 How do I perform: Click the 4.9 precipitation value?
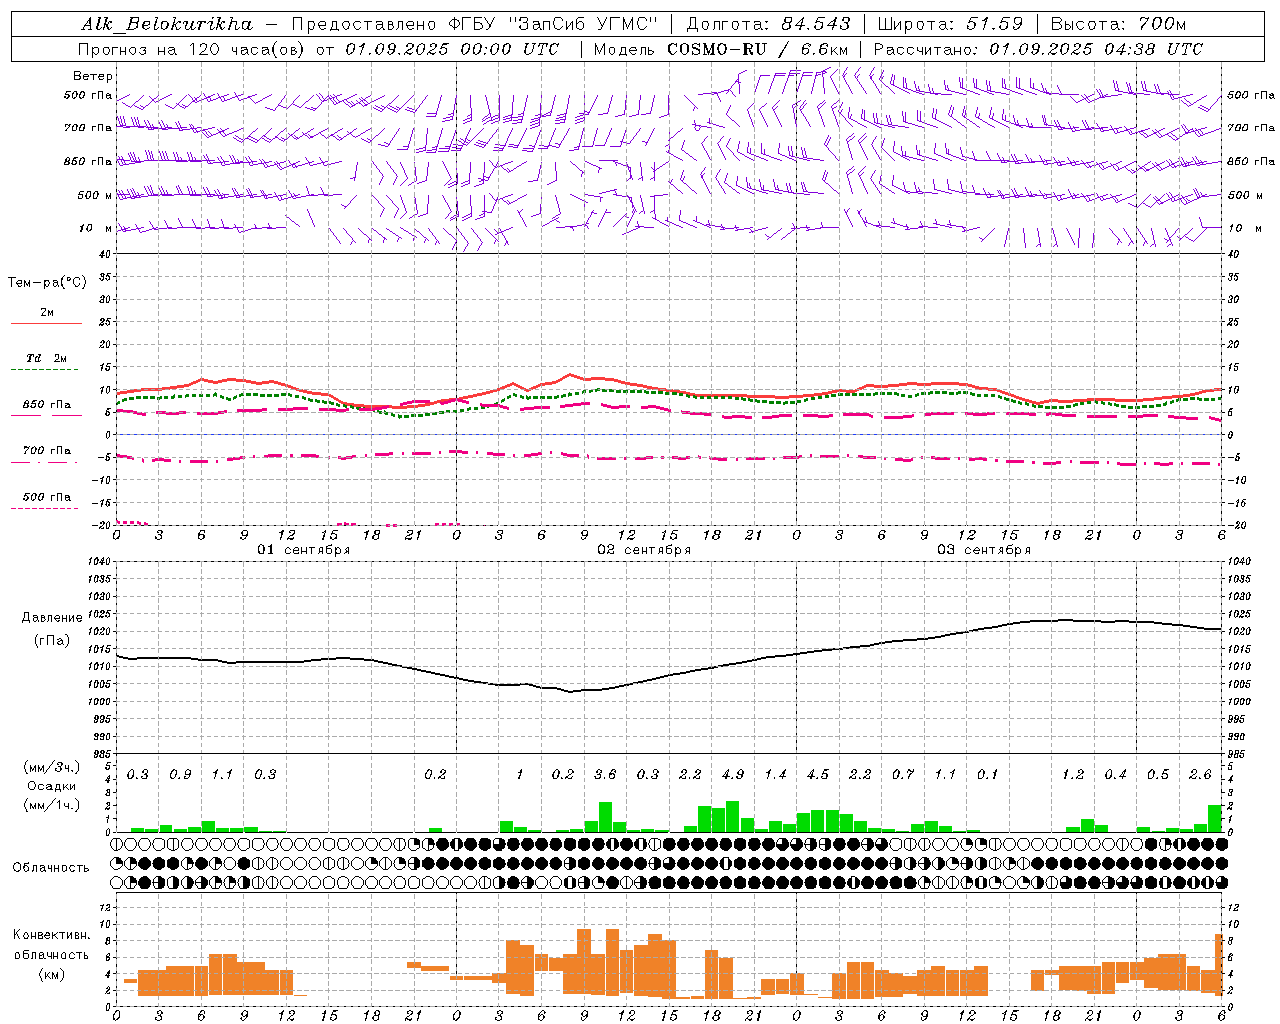pyautogui.click(x=733, y=775)
